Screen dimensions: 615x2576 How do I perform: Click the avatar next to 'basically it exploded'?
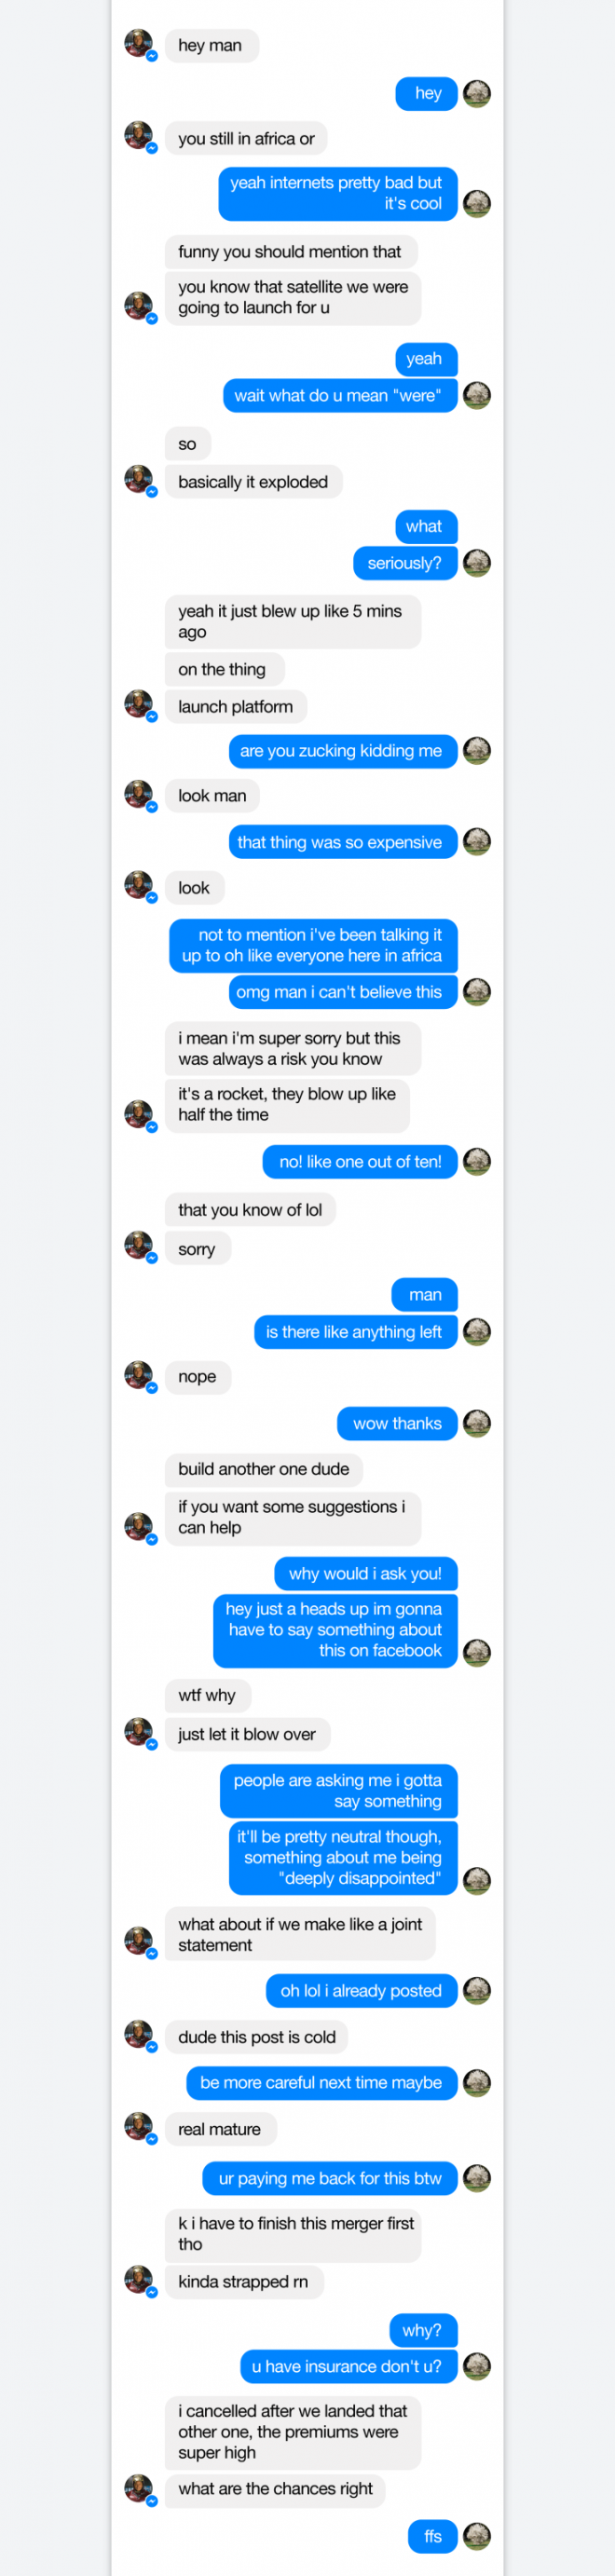[x=139, y=480]
